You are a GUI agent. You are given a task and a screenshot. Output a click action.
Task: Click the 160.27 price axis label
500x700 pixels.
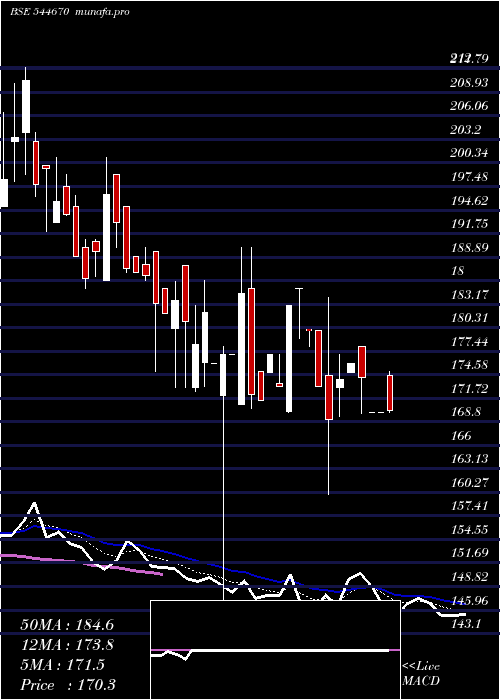click(469, 483)
